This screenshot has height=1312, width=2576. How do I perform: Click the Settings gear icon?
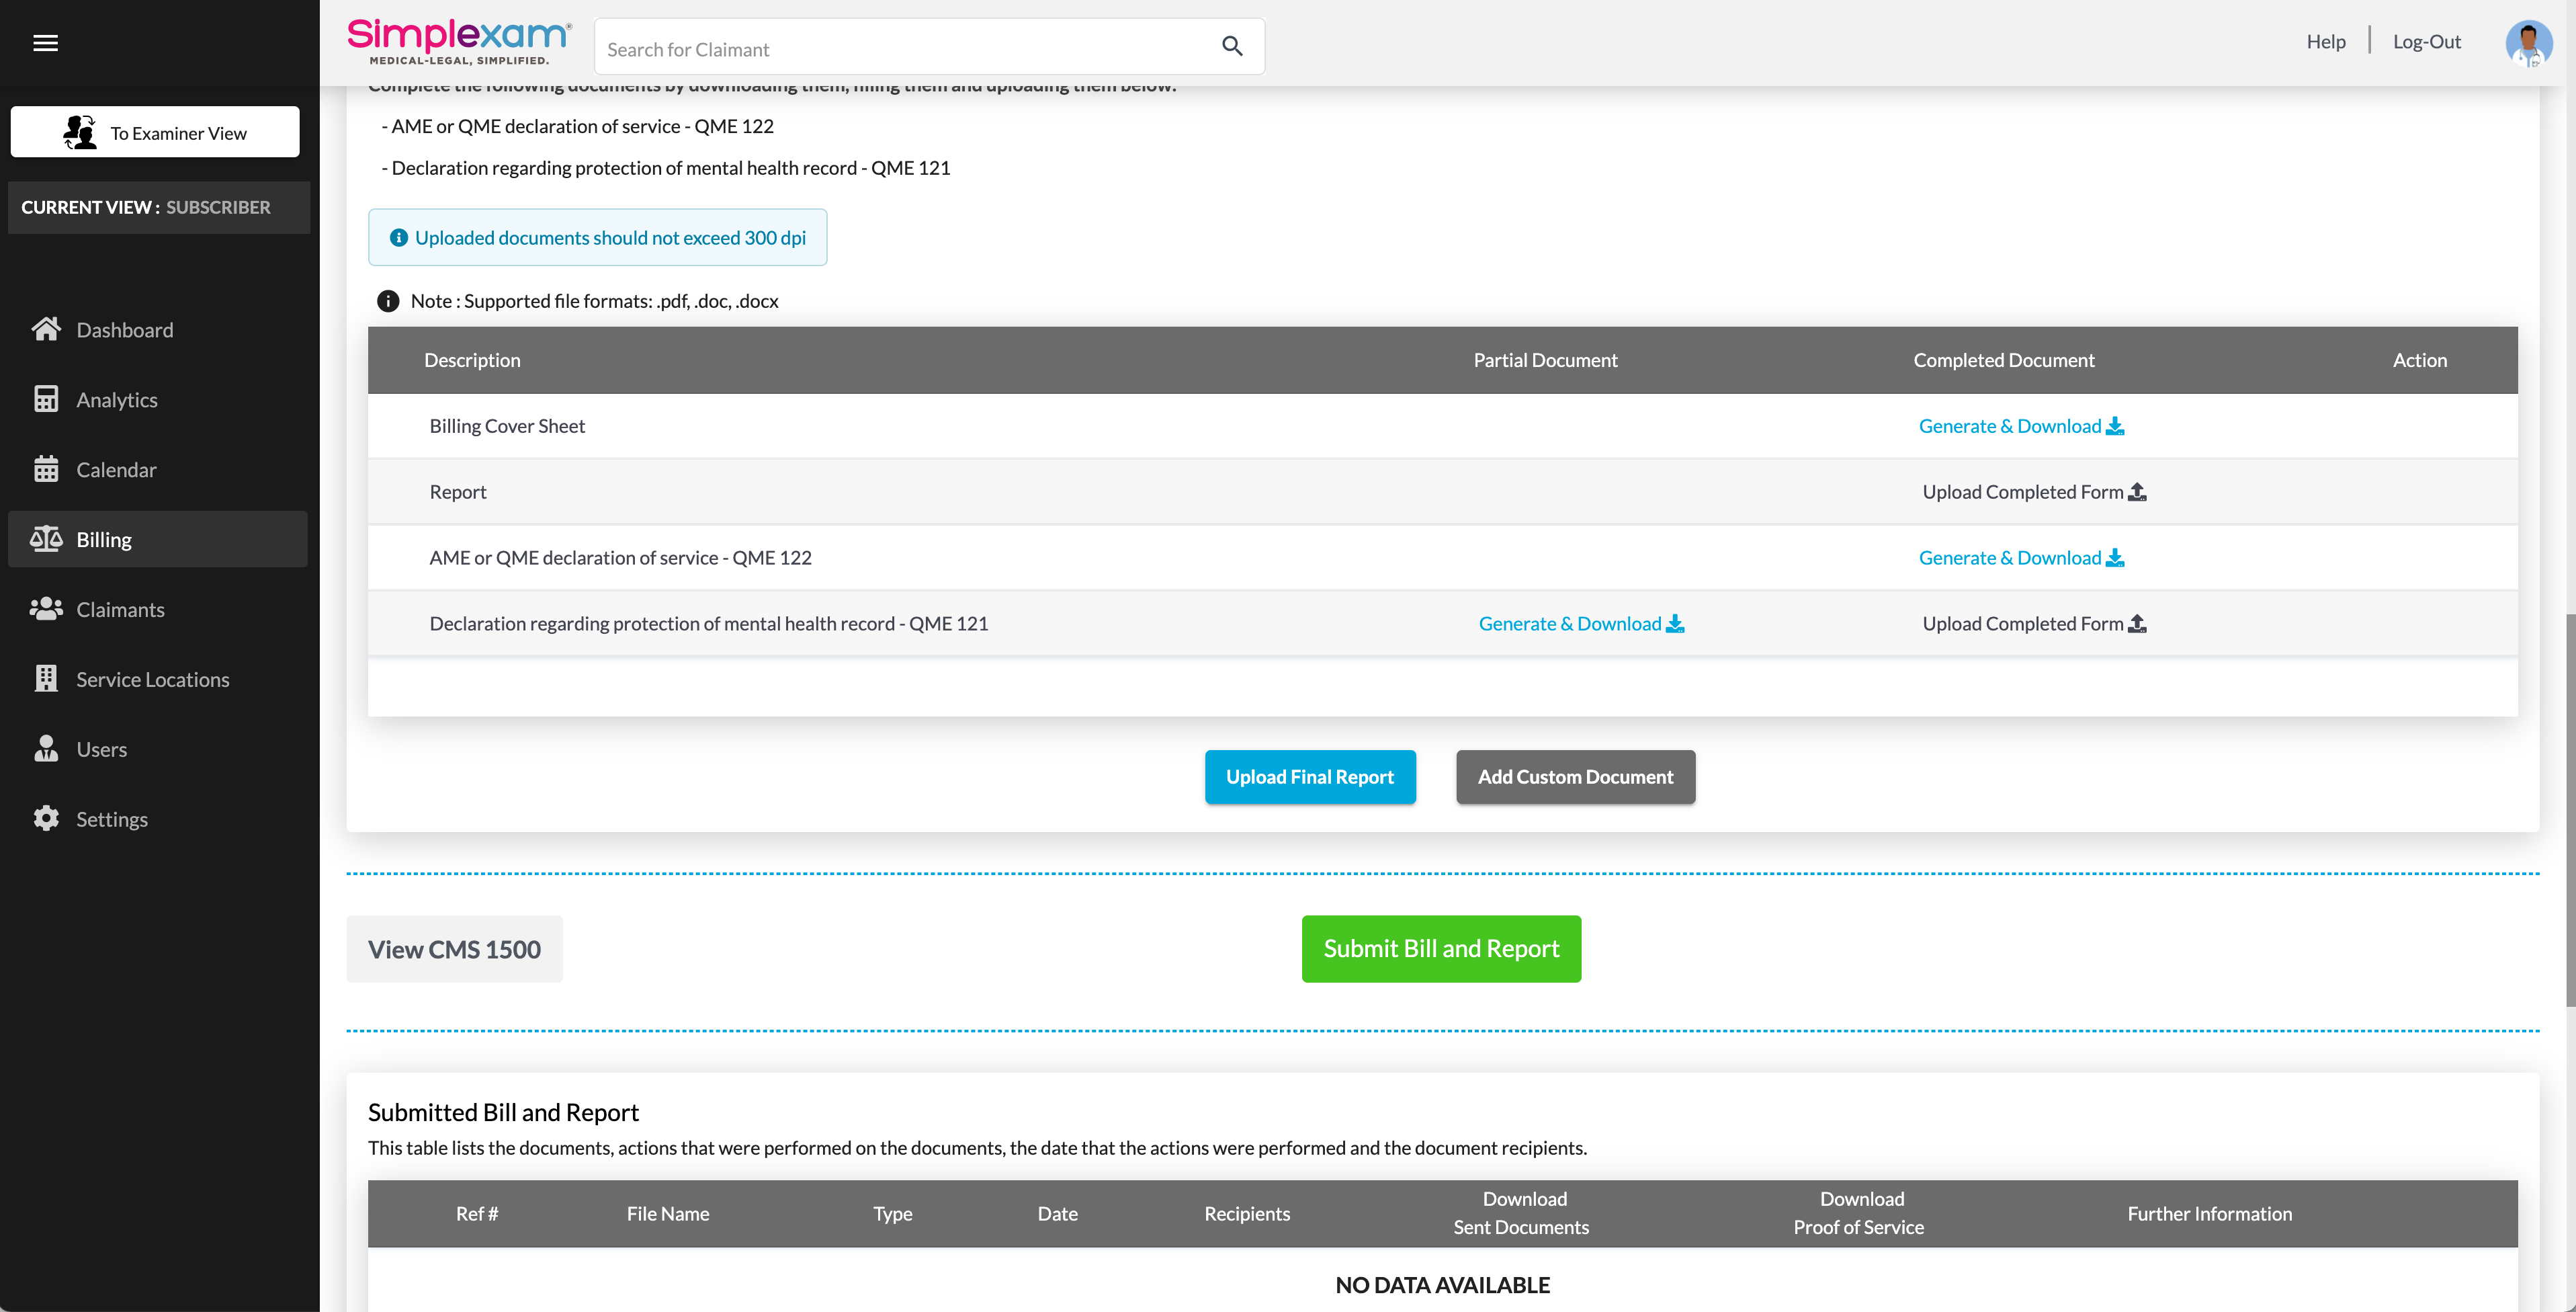click(46, 818)
